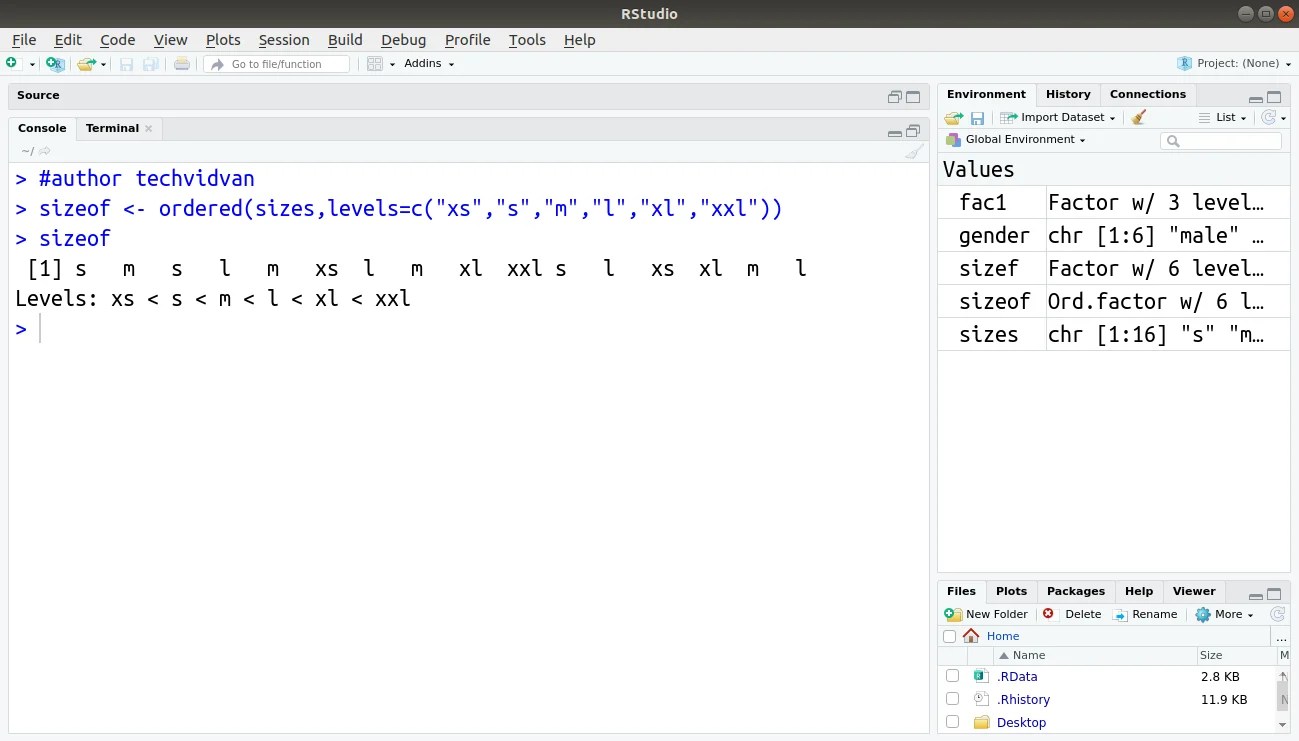1299x741 pixels.
Task: Refresh the Environment pane
Action: [x=1269, y=117]
